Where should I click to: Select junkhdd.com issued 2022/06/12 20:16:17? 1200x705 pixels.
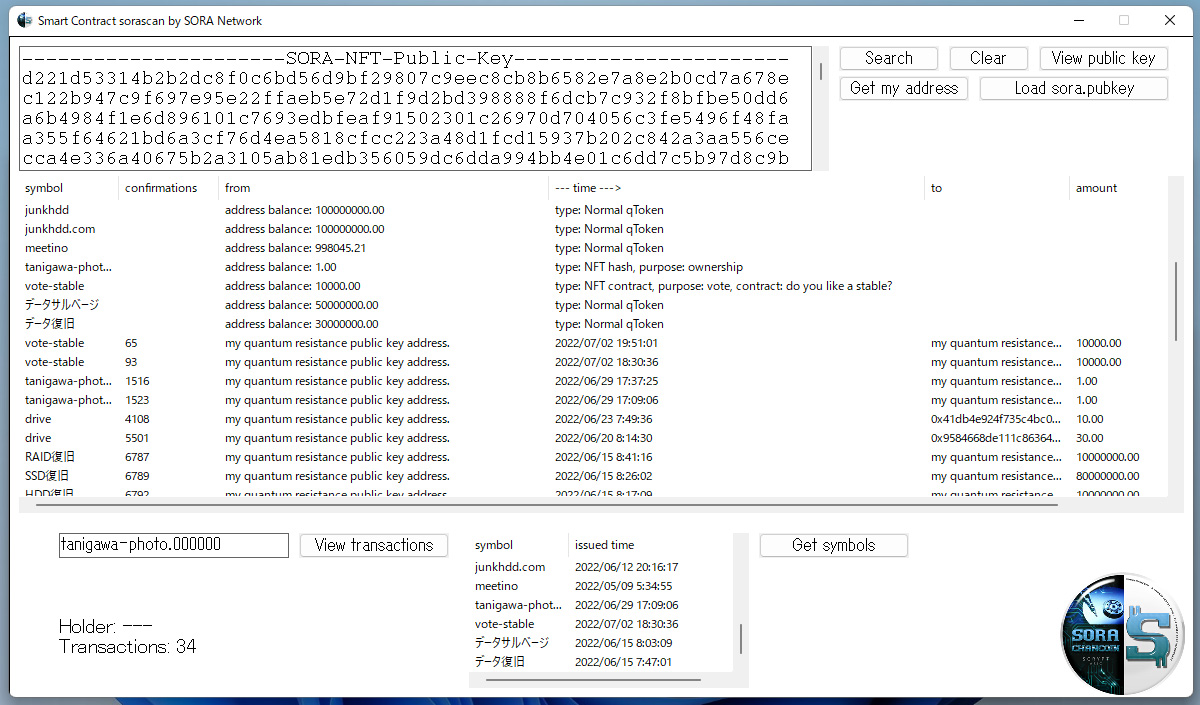602,567
